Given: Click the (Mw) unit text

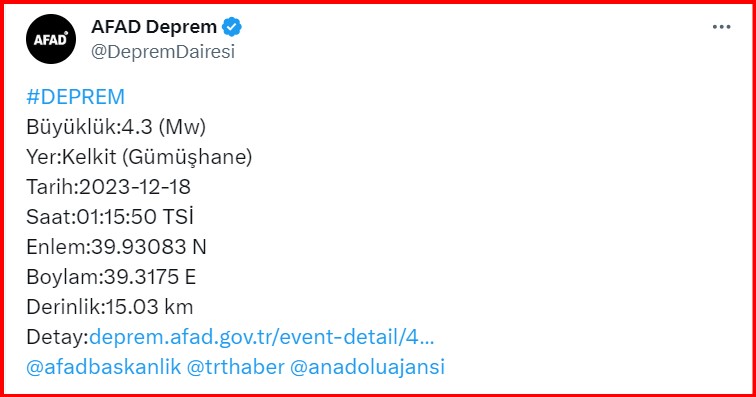Looking at the screenshot, I should pyautogui.click(x=182, y=127).
